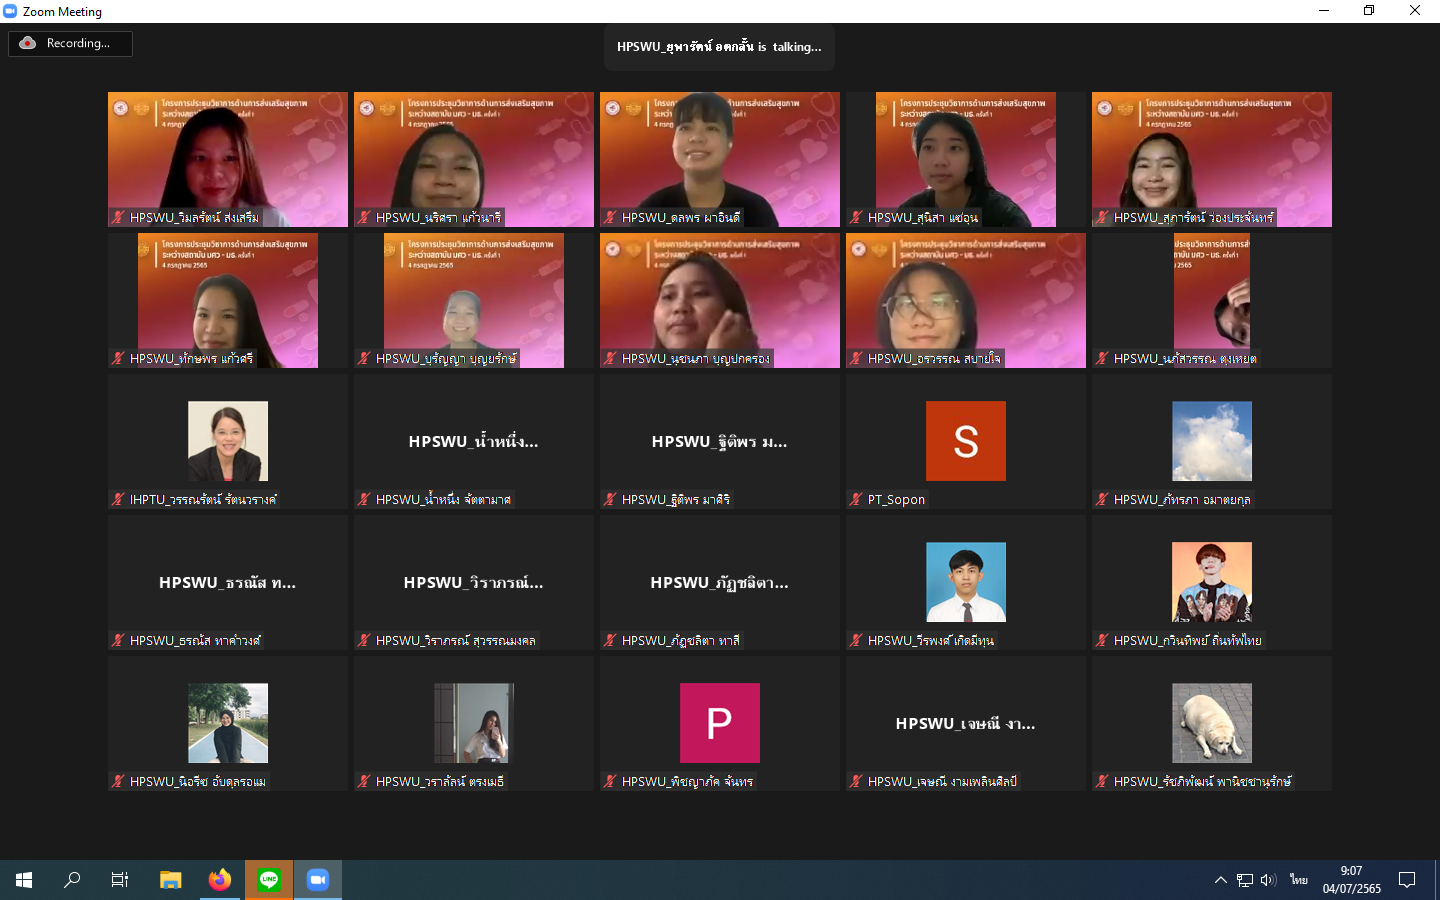Open Firefox from the taskbar
This screenshot has height=900, width=1440.
pyautogui.click(x=219, y=880)
